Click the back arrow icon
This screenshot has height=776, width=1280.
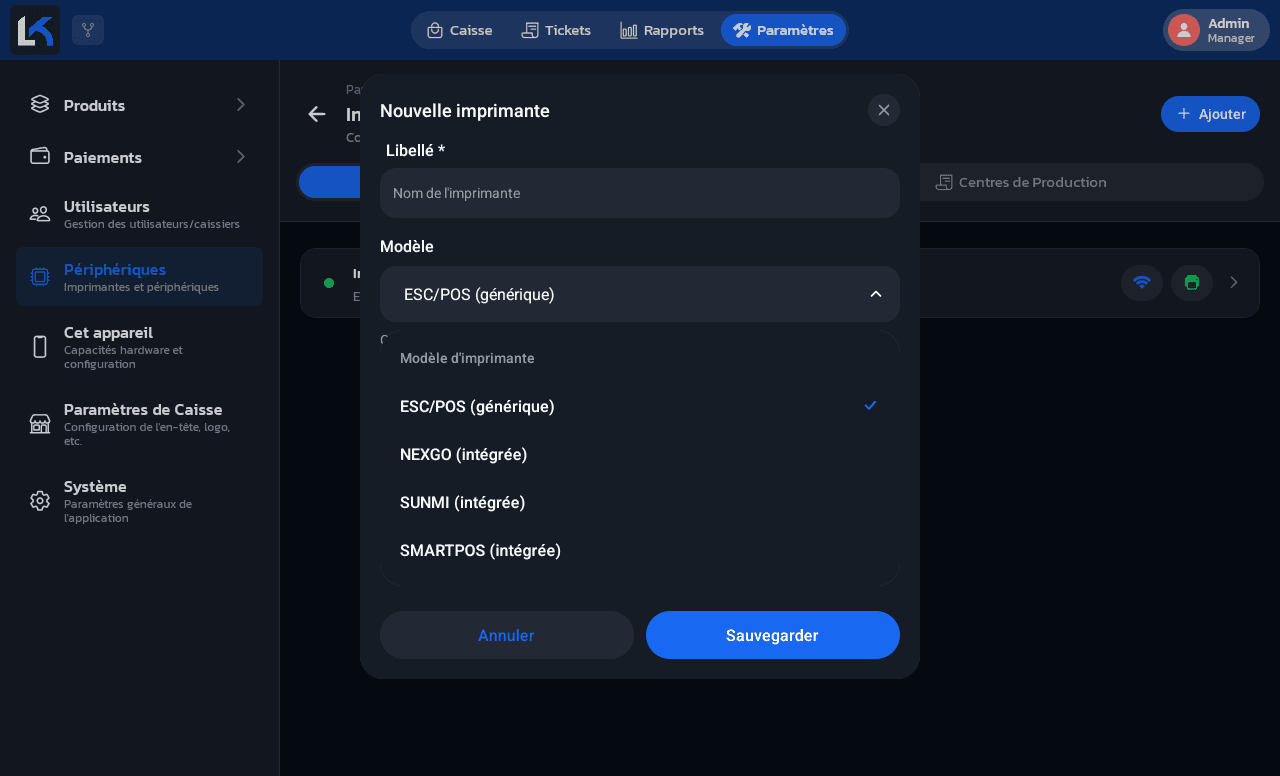(x=317, y=114)
